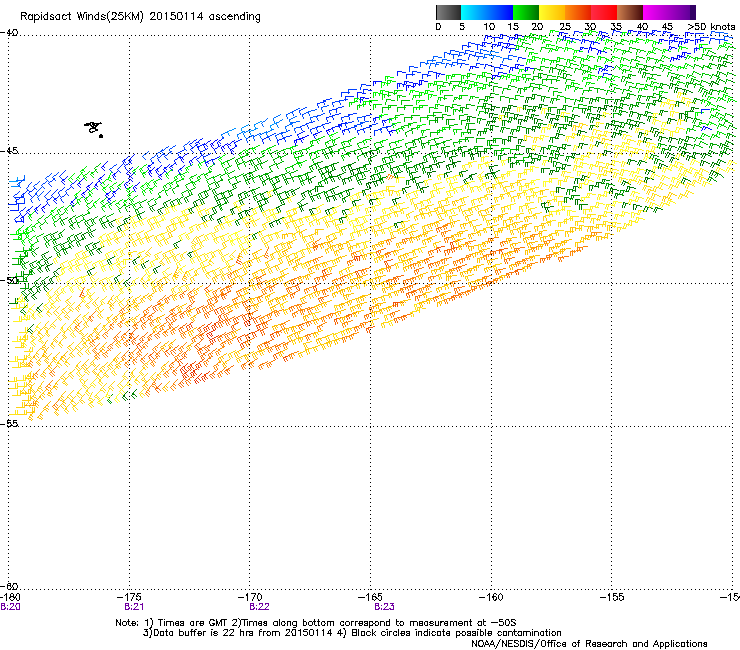The width and height of the screenshot is (740, 650).
Task: Click the red 30-35 knots legend segment
Action: (604, 12)
